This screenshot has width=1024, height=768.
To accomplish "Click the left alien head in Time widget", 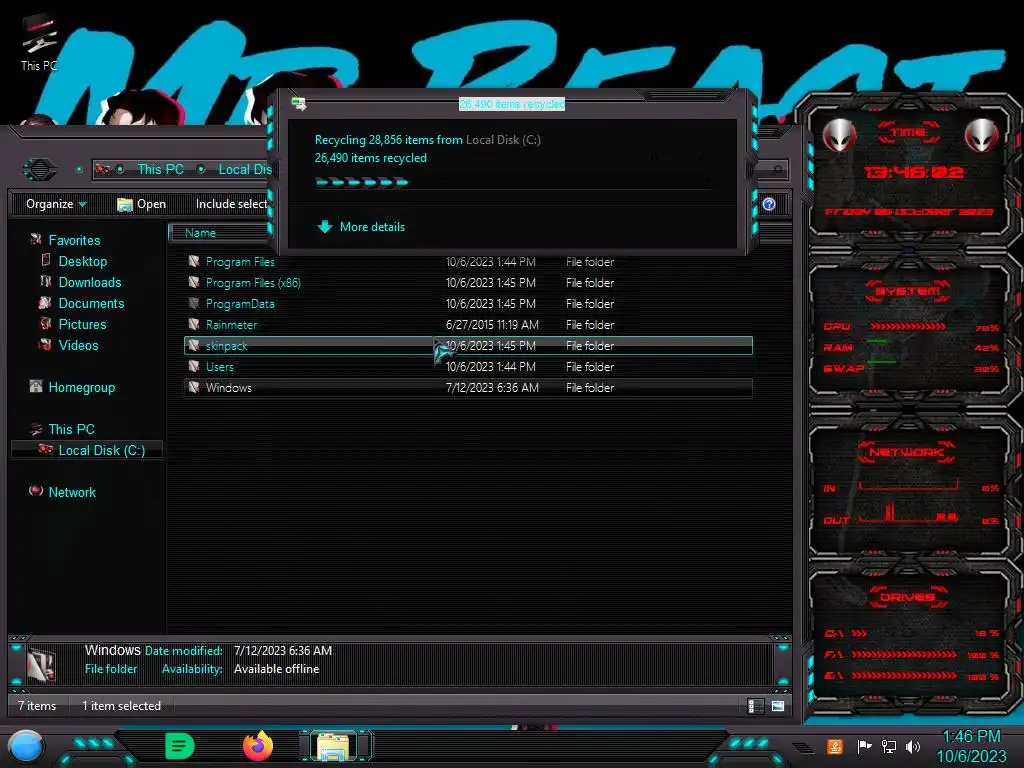I will [839, 135].
